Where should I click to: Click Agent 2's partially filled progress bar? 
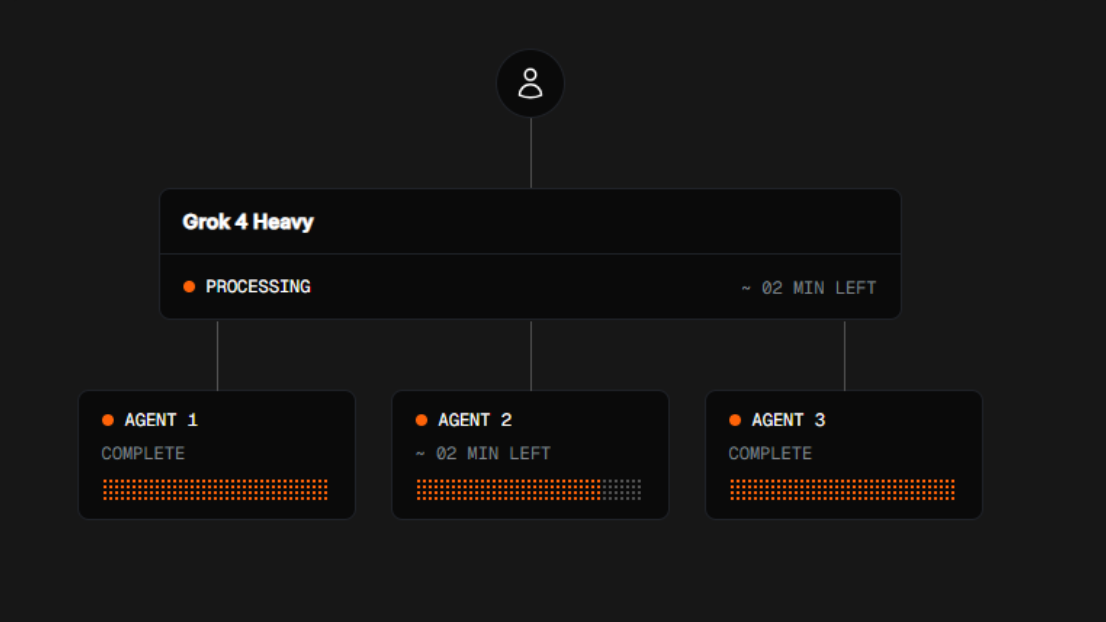[x=529, y=489]
